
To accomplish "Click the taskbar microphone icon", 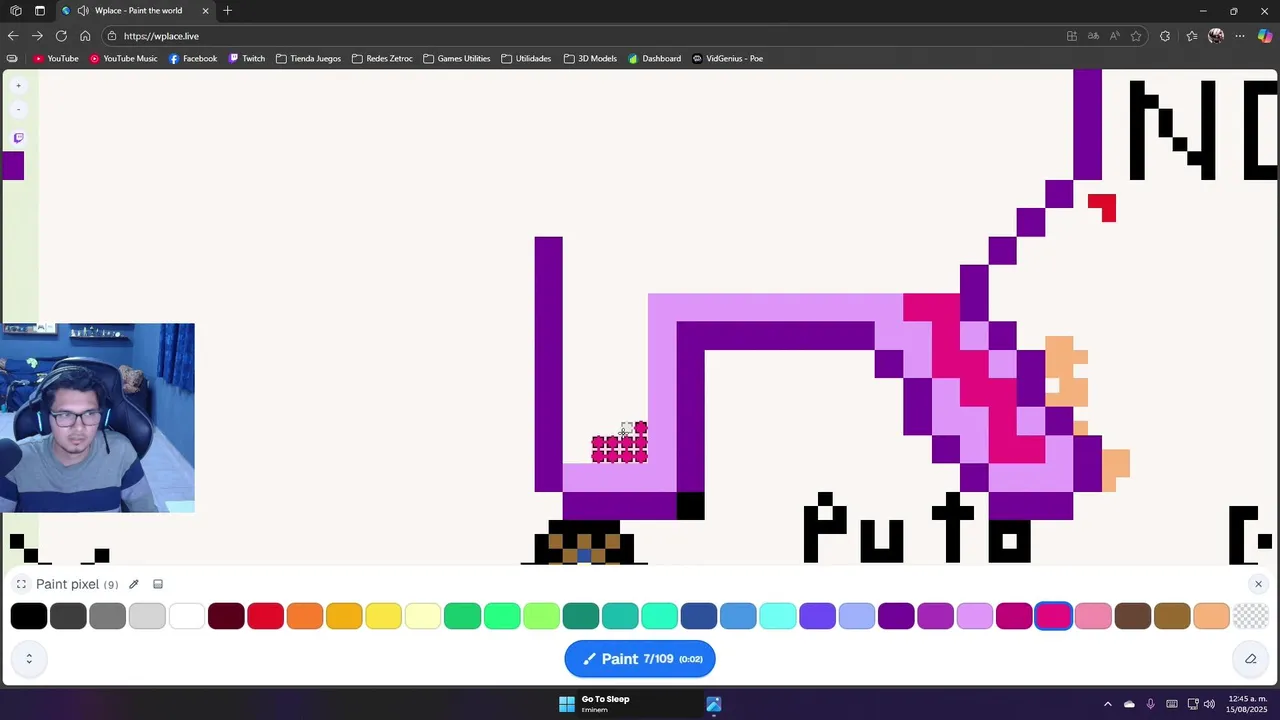I will coord(1150,704).
